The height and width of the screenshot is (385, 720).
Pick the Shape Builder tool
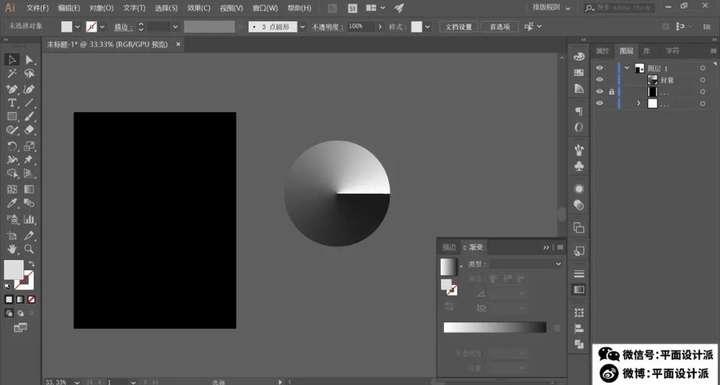(12, 174)
